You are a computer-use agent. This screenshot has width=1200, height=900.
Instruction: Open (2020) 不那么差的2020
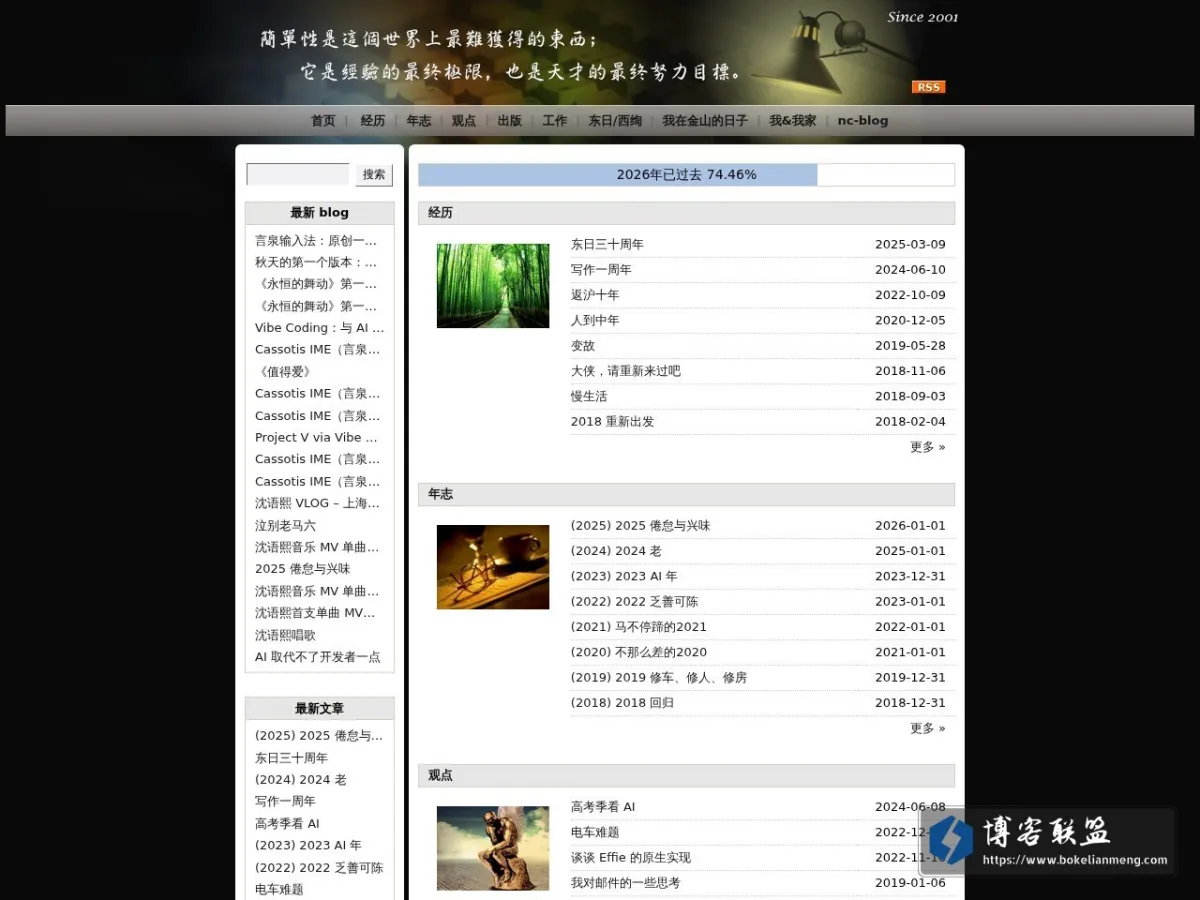[639, 652]
